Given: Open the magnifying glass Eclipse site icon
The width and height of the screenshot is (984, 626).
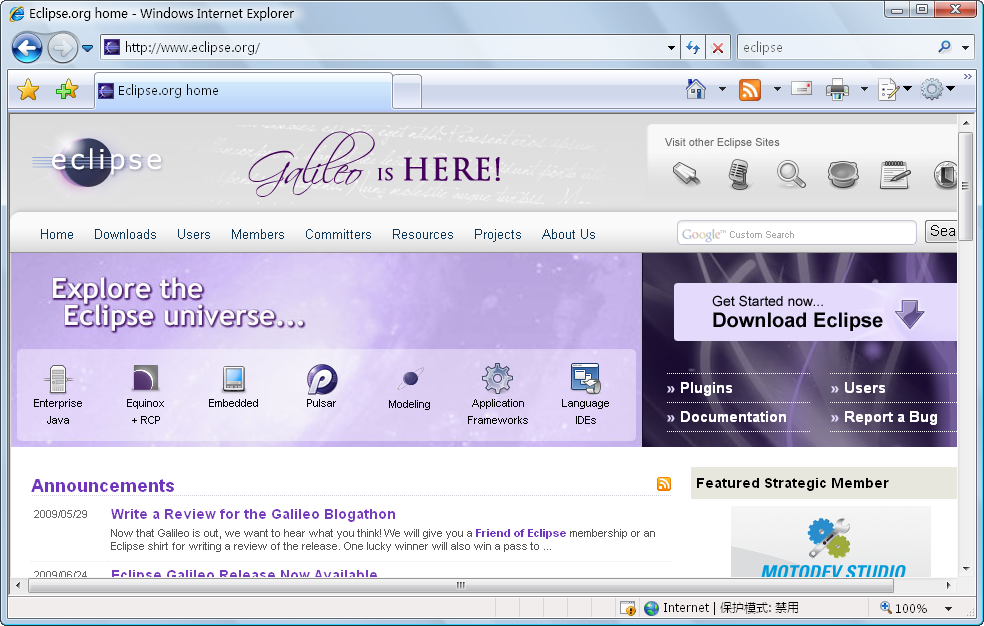Looking at the screenshot, I should (791, 174).
